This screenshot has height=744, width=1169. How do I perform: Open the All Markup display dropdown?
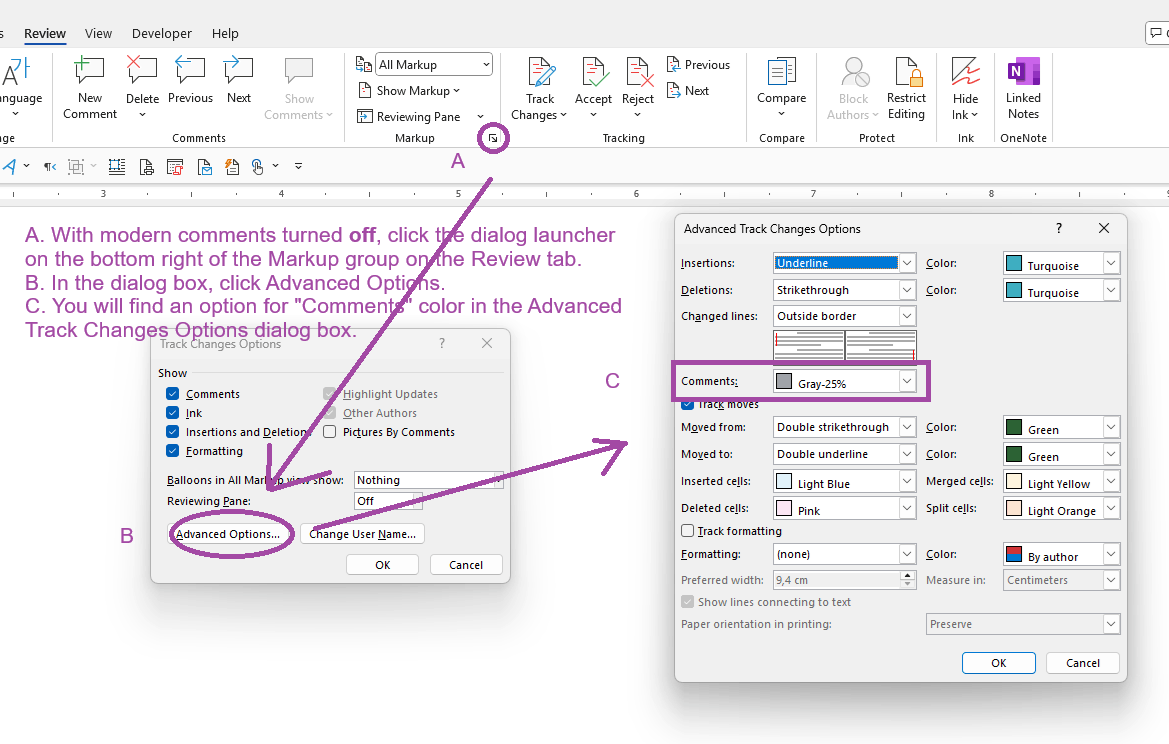pos(434,65)
